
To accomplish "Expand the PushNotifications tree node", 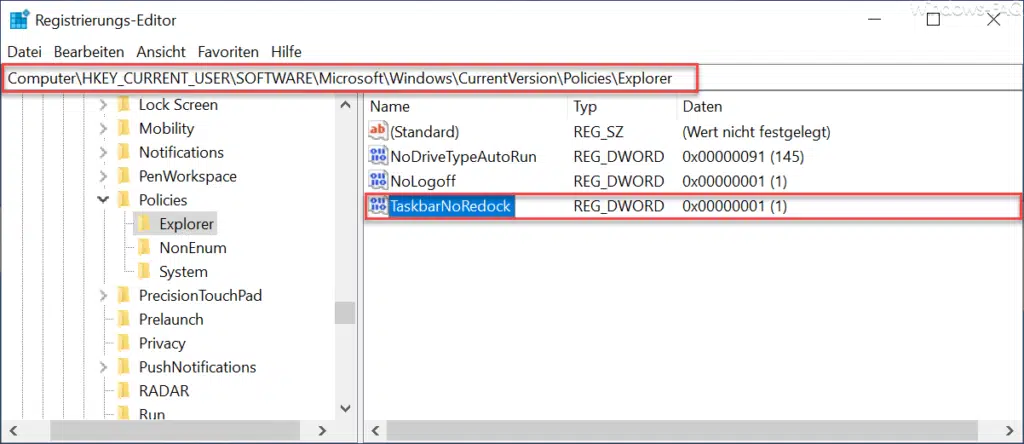I will coord(103,367).
